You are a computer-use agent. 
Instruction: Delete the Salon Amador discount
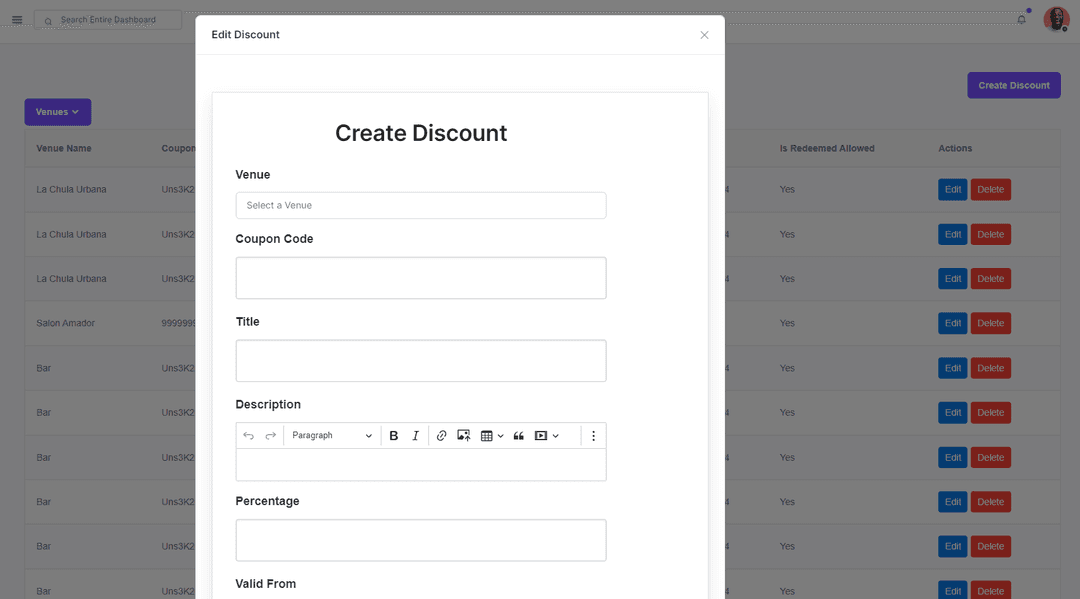pos(990,323)
